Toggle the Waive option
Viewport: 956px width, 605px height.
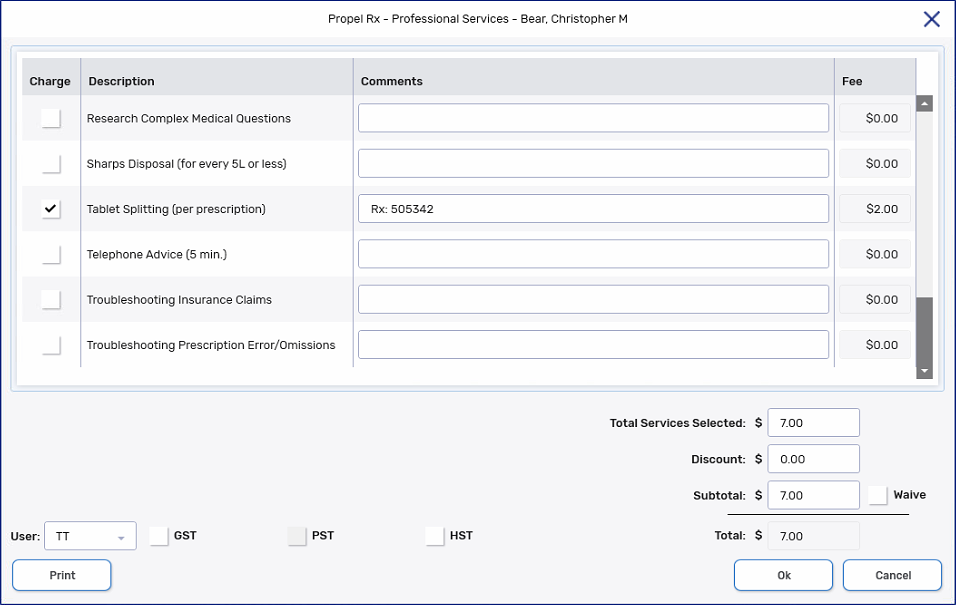pos(877,494)
